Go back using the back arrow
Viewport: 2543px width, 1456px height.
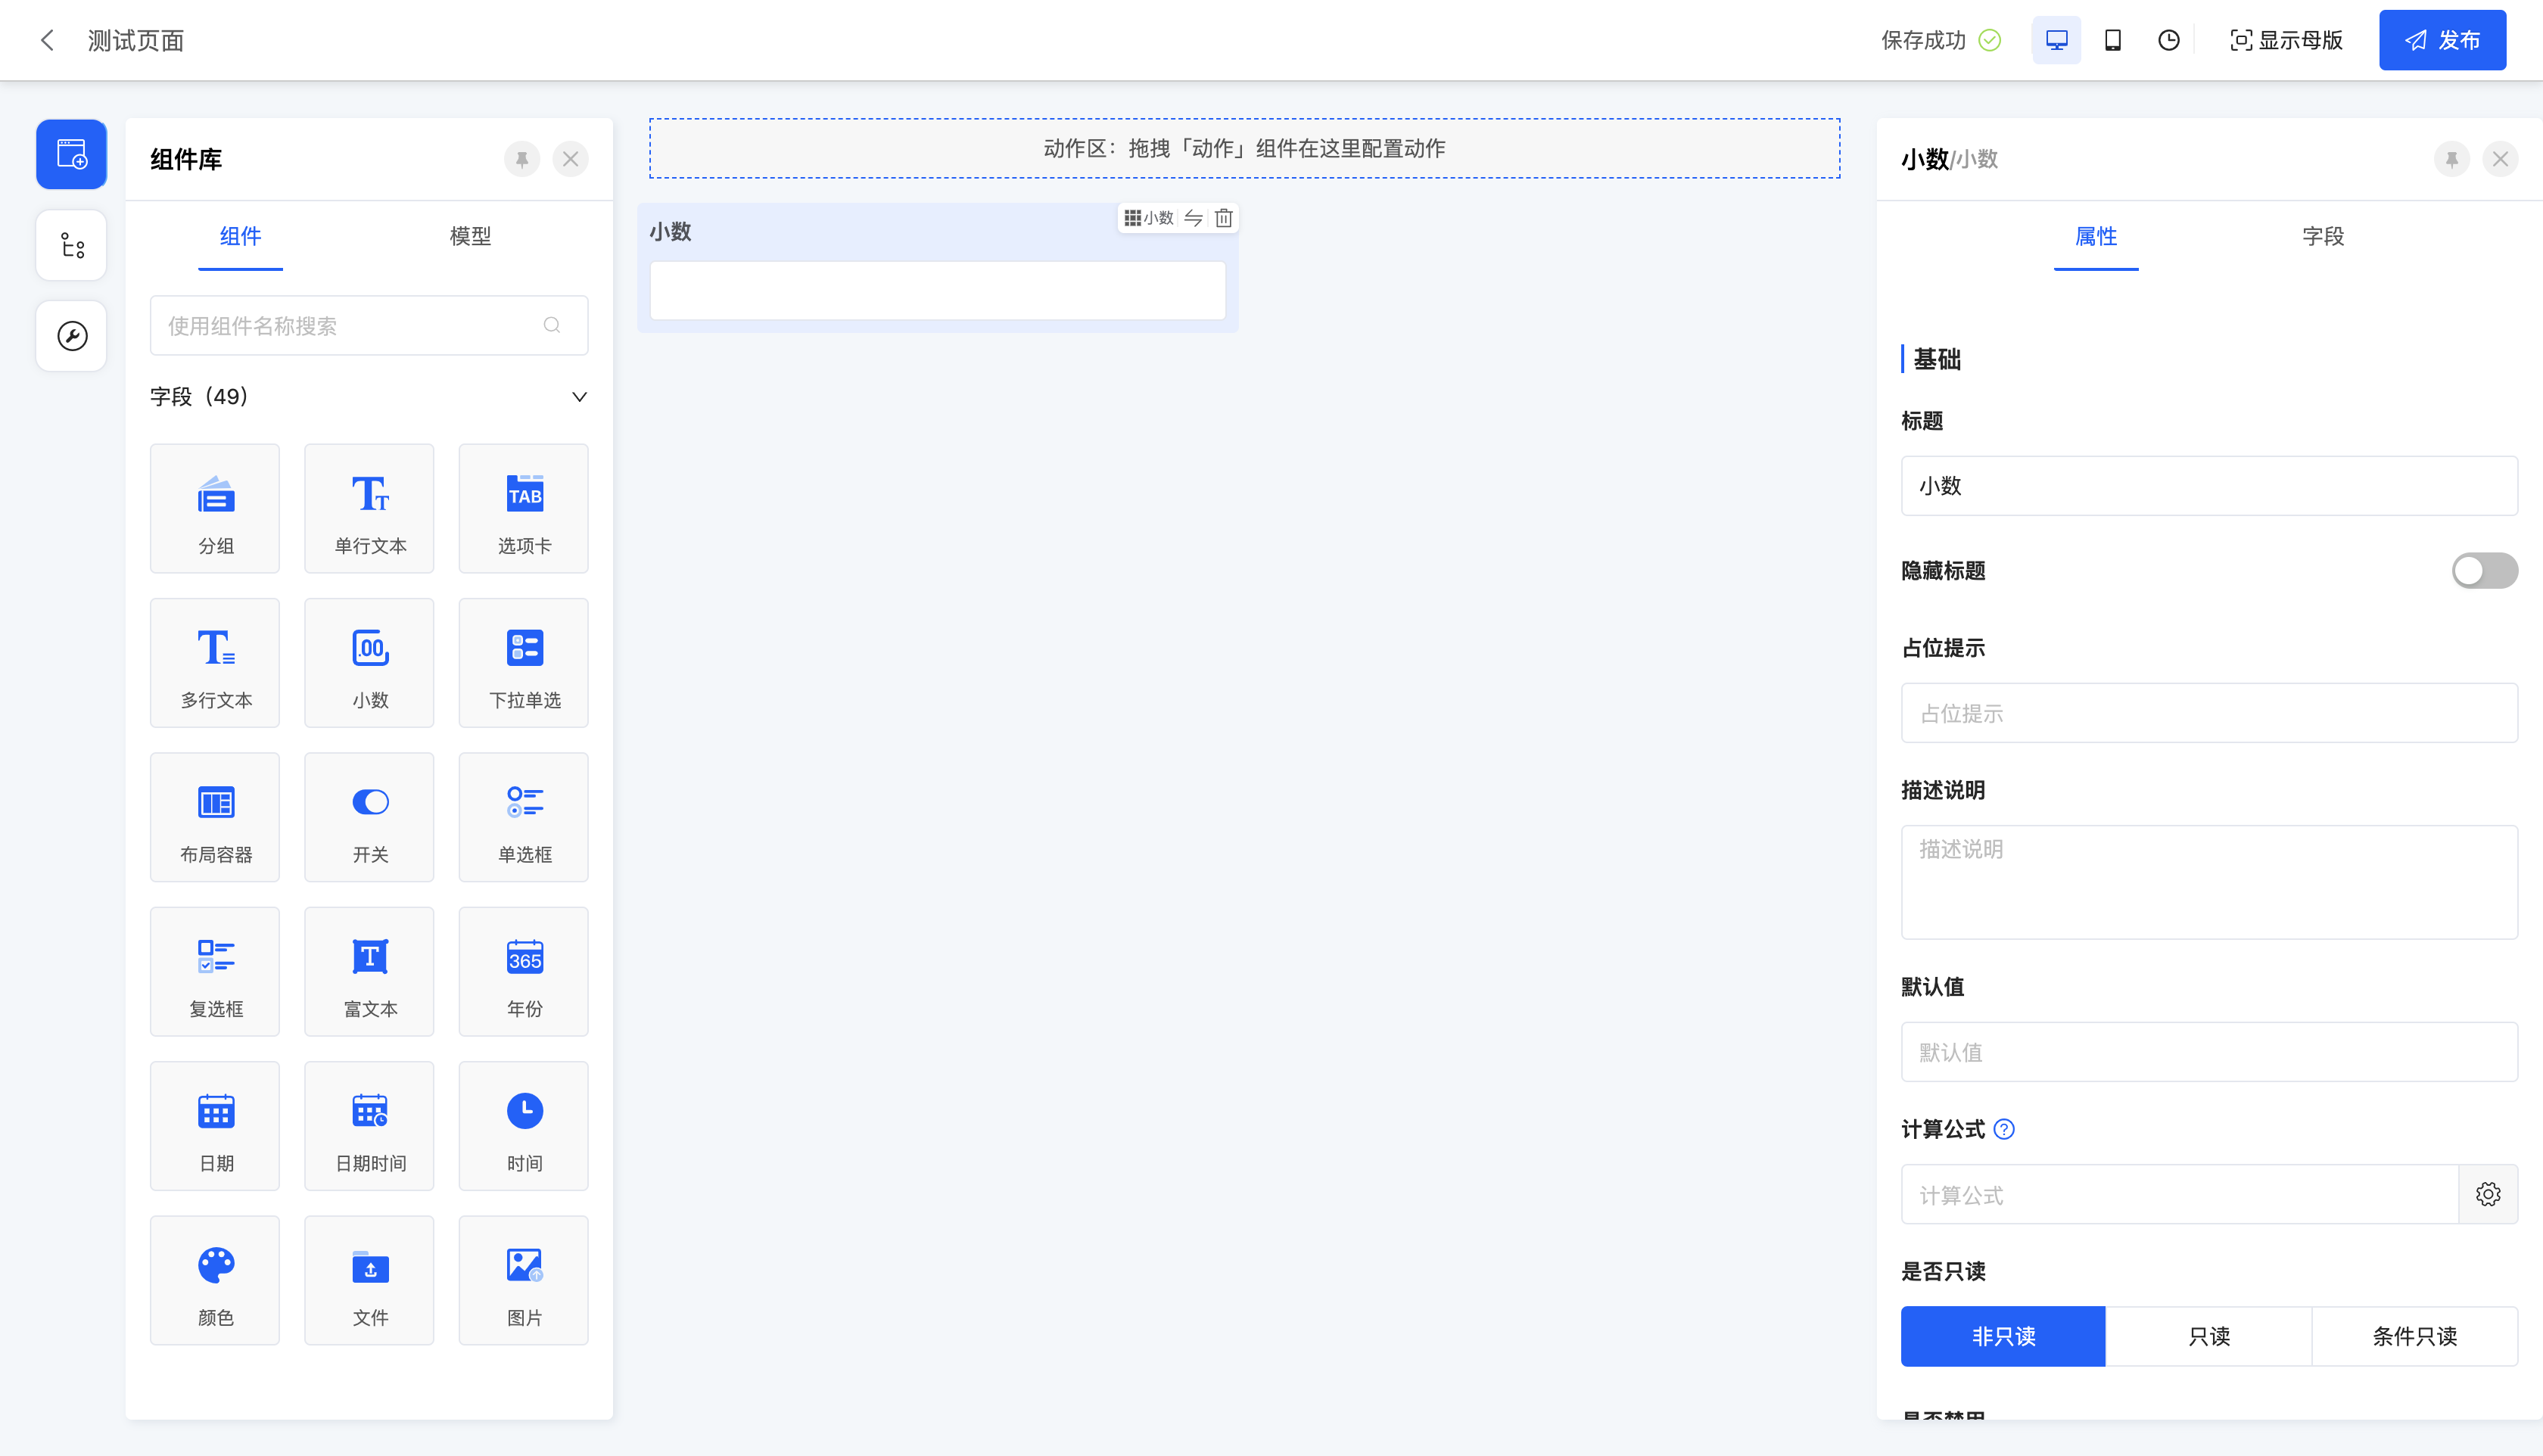coord(46,40)
